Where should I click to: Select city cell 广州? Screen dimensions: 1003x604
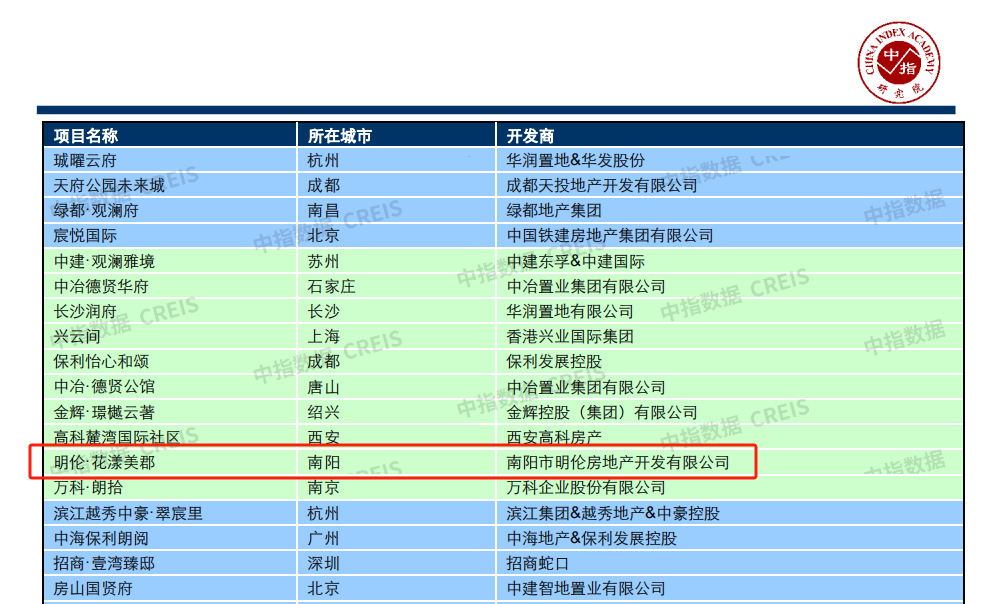click(323, 539)
